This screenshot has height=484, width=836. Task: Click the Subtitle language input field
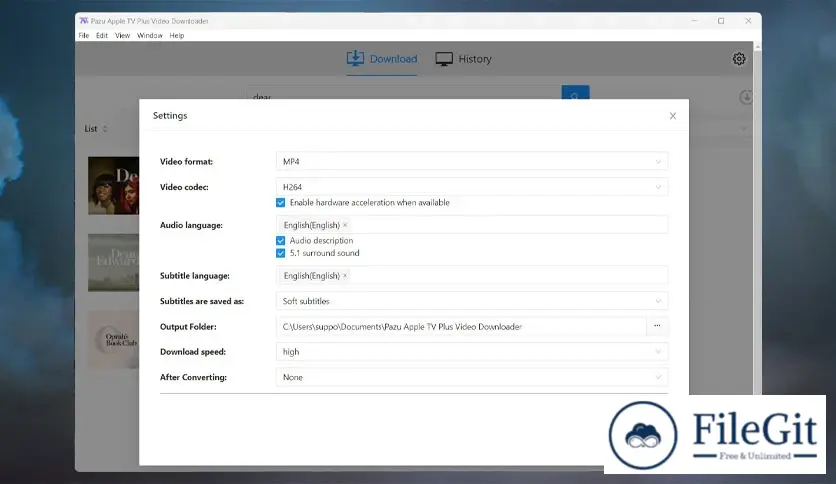pyautogui.click(x=472, y=276)
